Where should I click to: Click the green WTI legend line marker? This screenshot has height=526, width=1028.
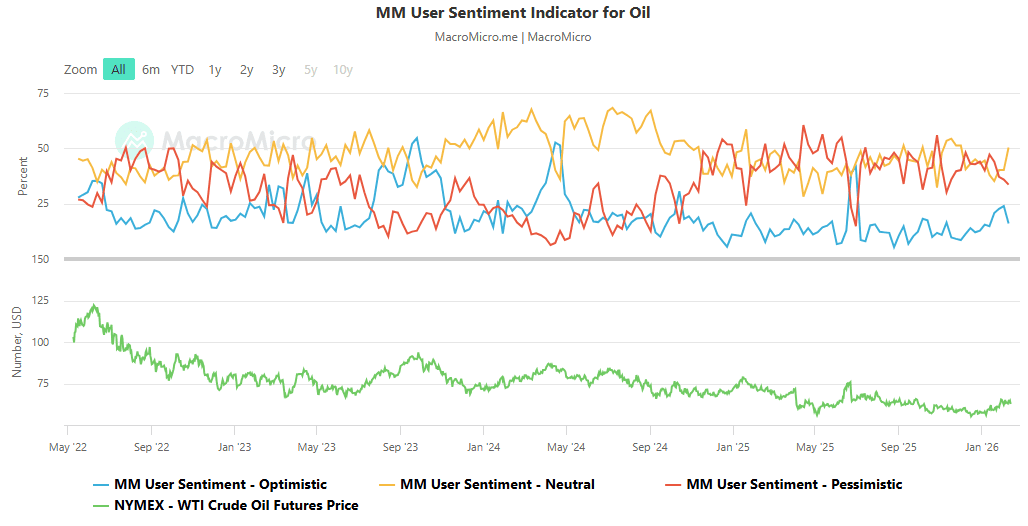coord(101,505)
